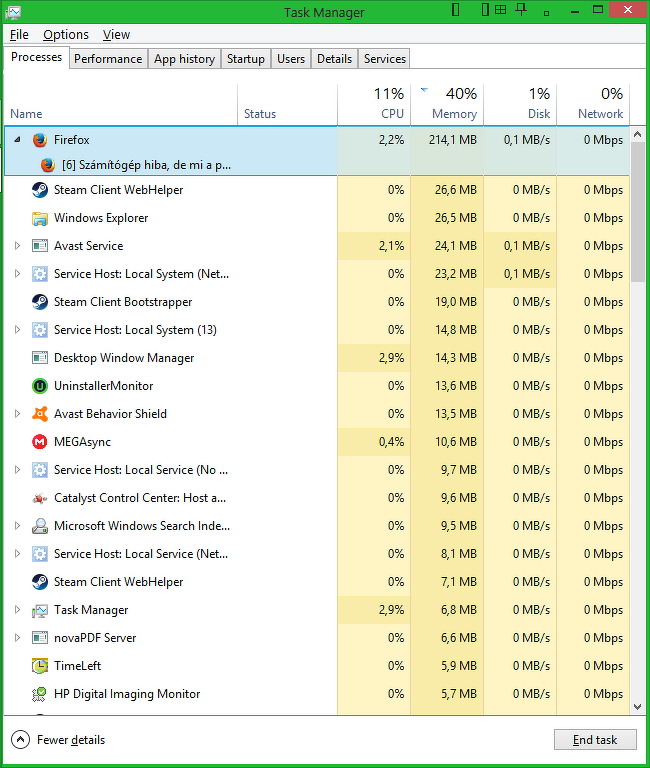
Task: Switch to the Performance tab
Action: pos(108,59)
